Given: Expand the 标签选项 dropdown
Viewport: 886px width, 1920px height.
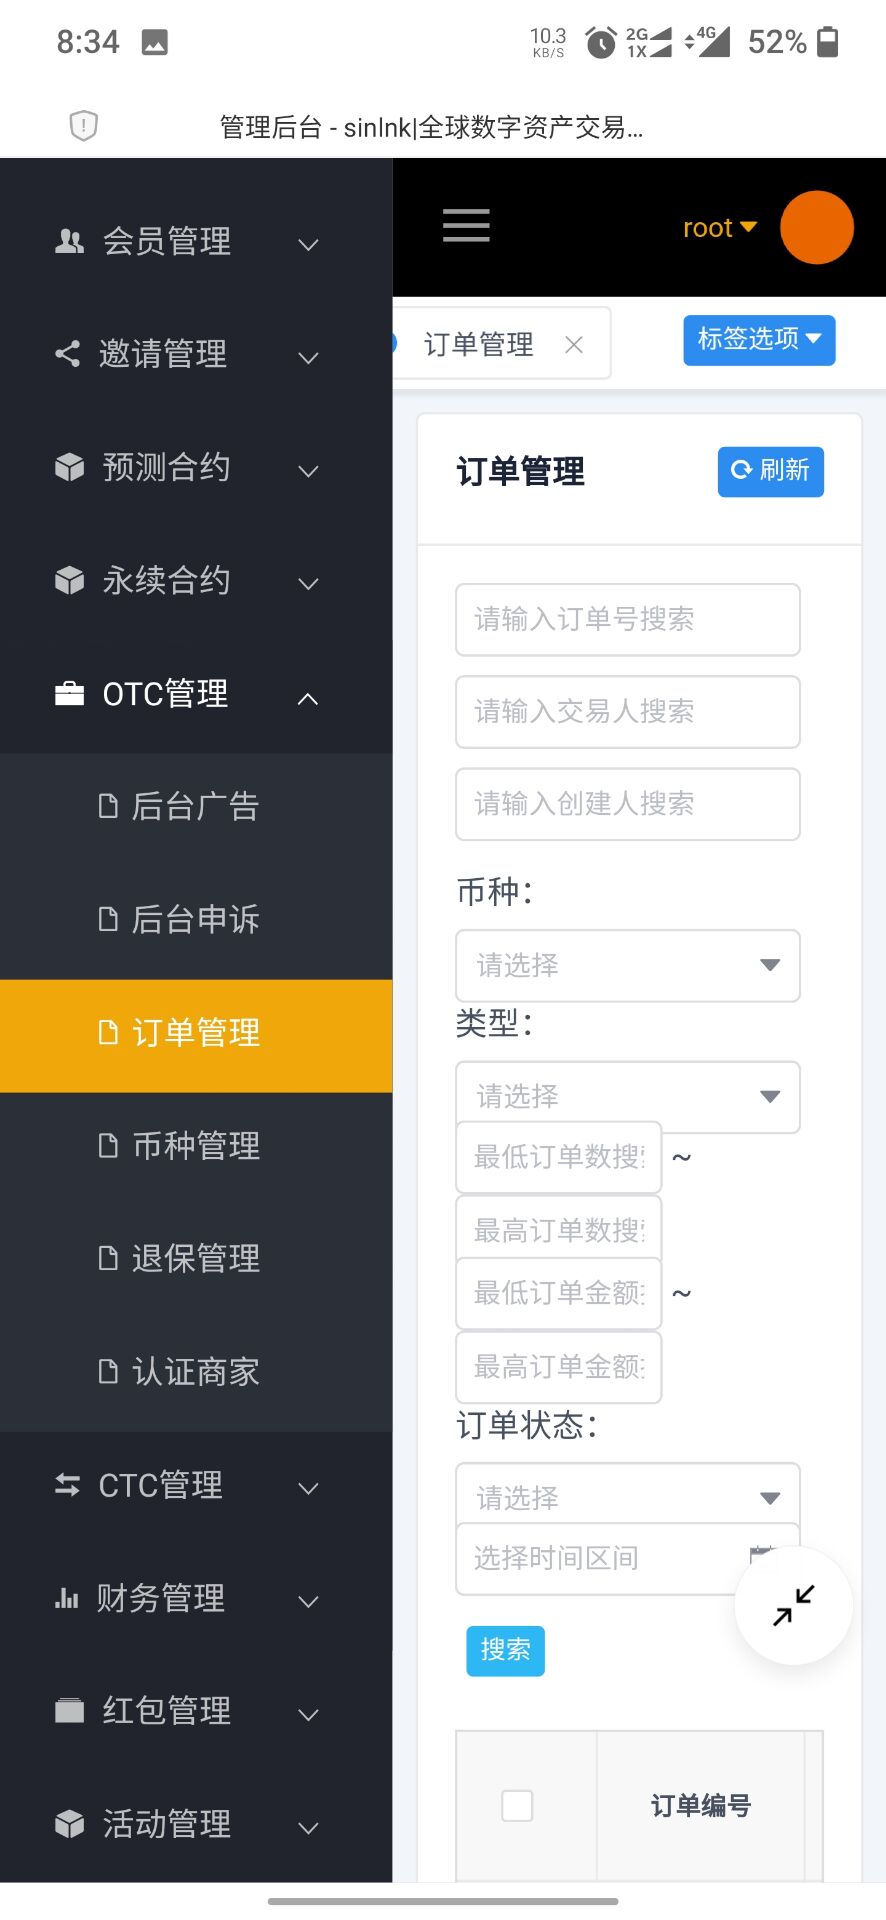Looking at the screenshot, I should pyautogui.click(x=759, y=340).
